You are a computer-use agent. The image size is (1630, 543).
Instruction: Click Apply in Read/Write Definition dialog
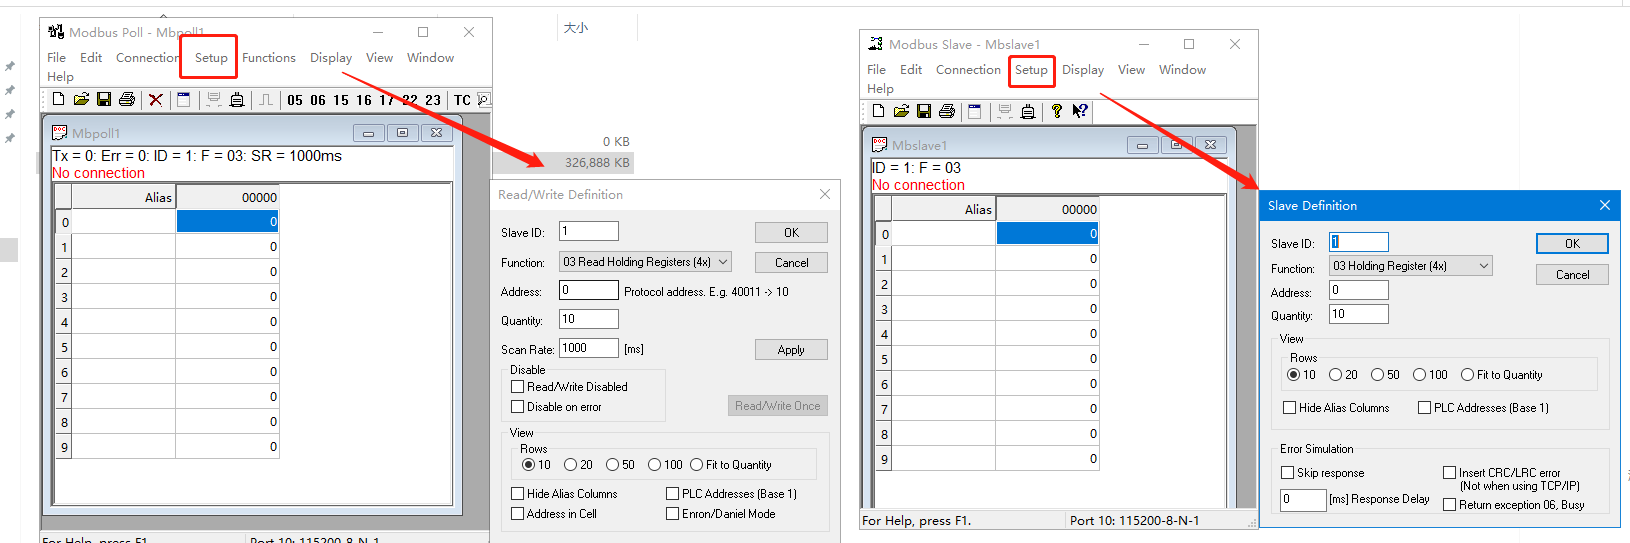pyautogui.click(x=791, y=350)
